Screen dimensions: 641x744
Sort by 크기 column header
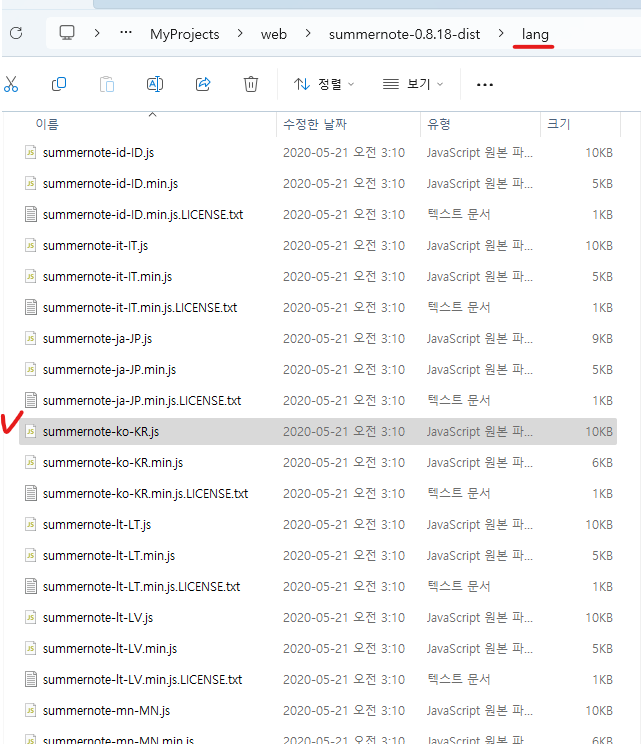[558, 124]
